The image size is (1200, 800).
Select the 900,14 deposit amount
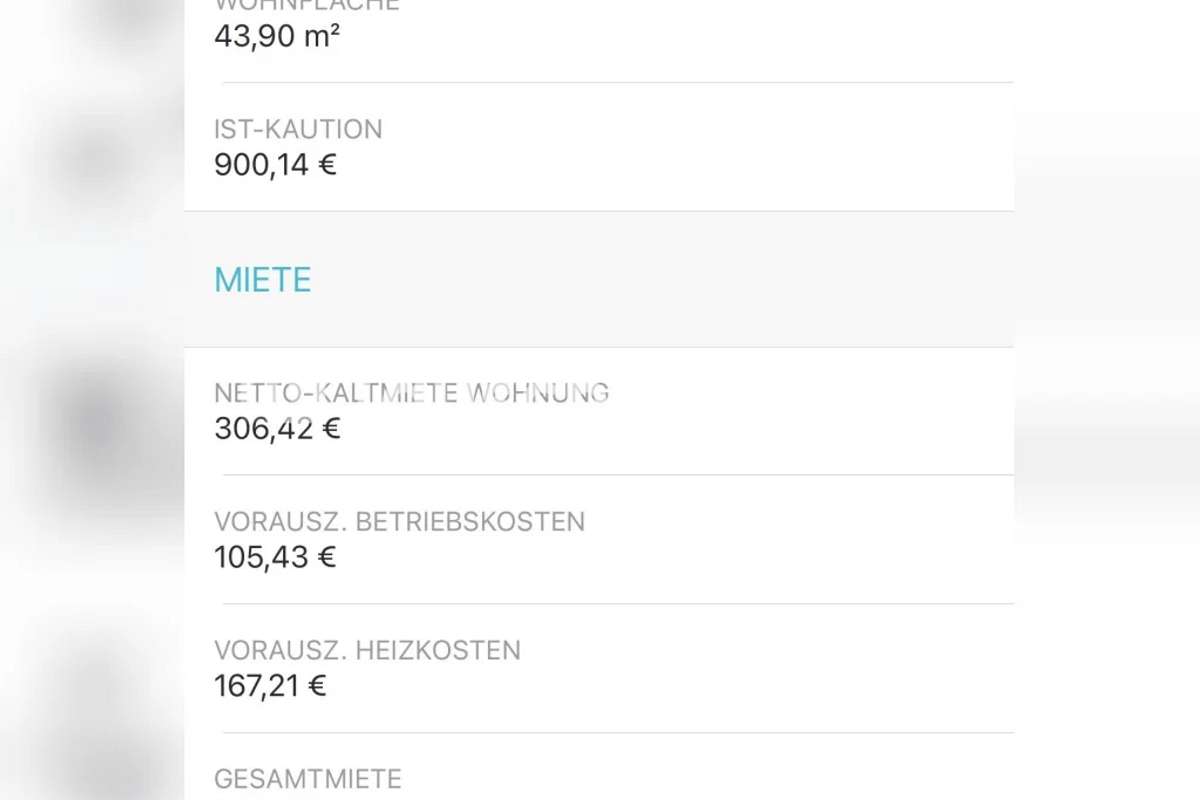point(261,165)
